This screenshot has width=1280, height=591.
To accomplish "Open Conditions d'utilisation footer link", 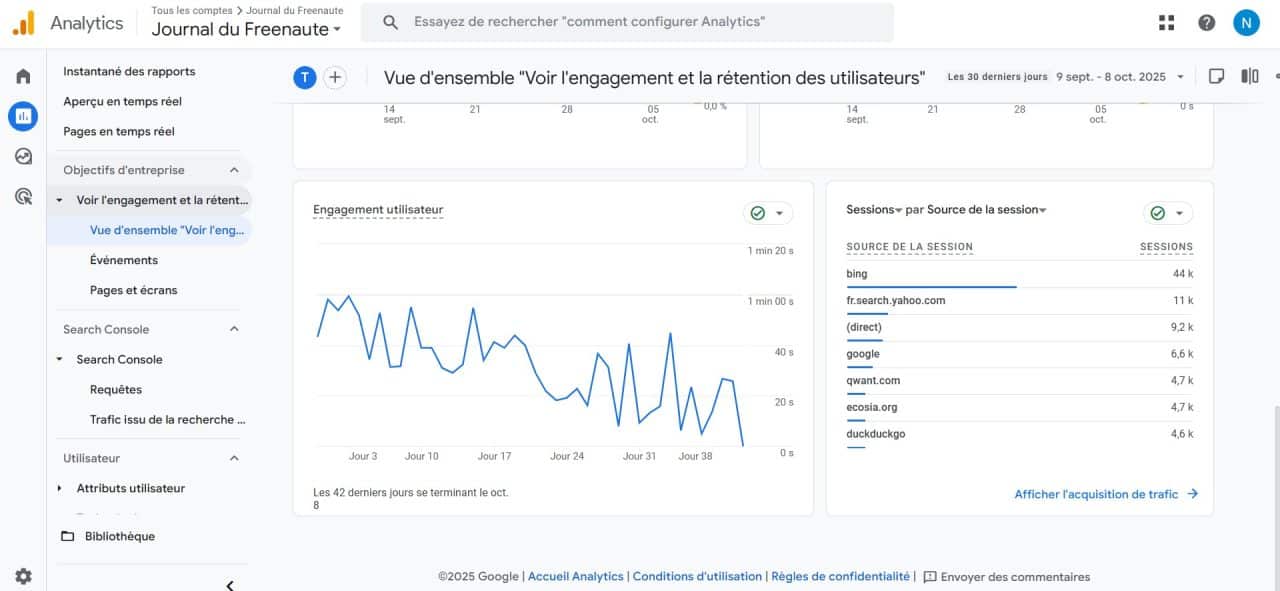I will point(697,576).
